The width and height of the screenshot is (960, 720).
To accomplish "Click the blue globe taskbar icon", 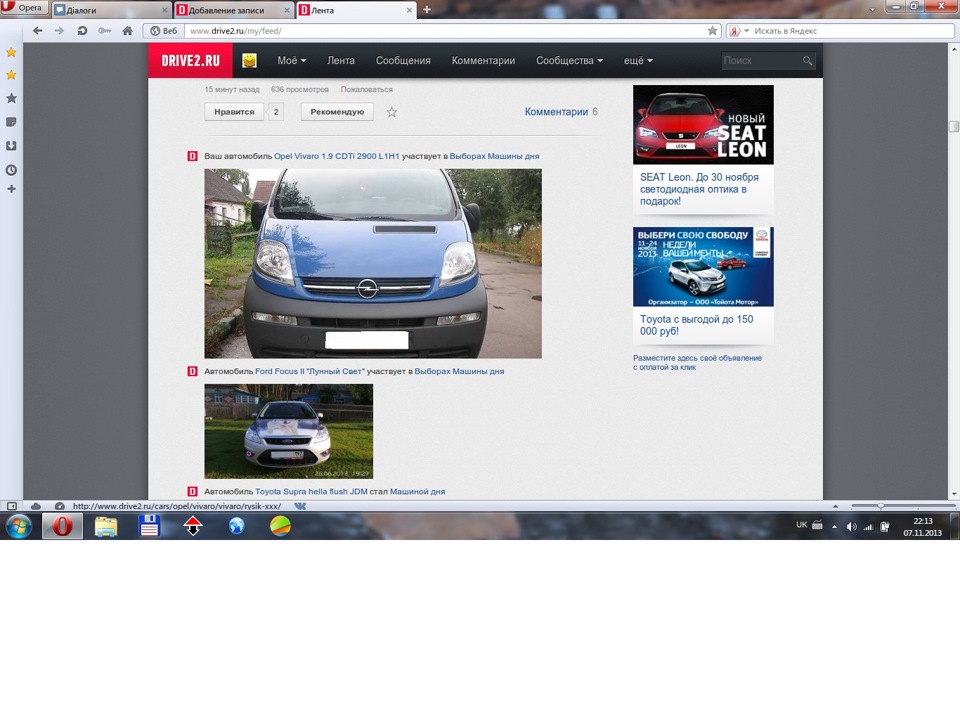I will tap(236, 527).
